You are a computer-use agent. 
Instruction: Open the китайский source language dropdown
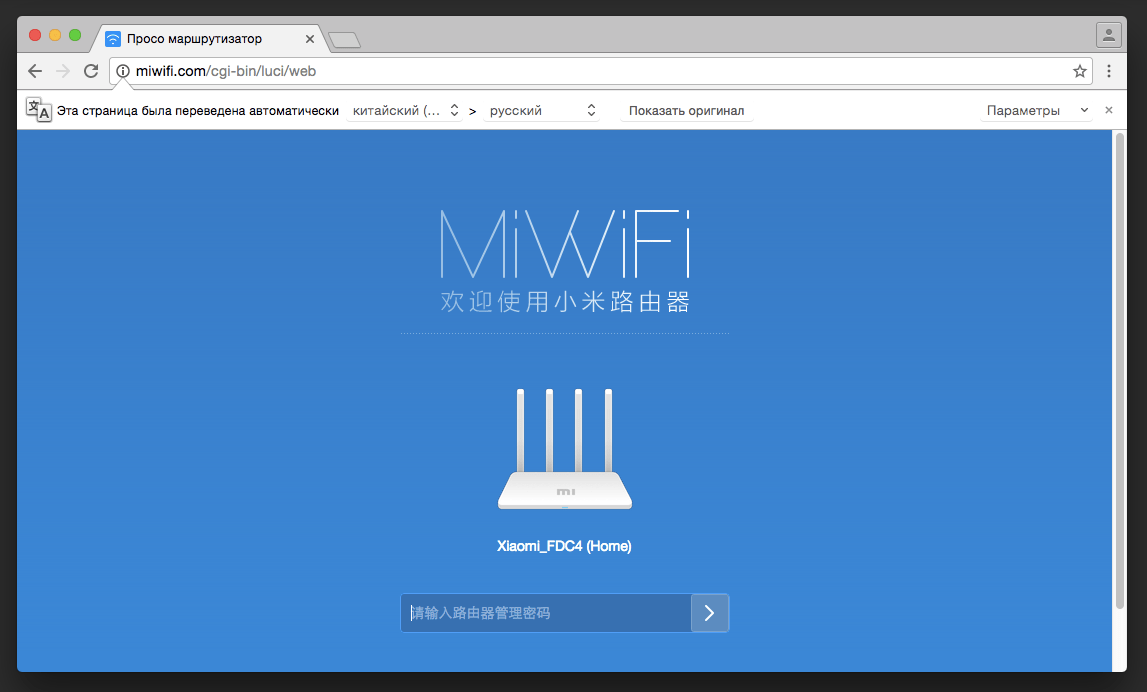pyautogui.click(x=405, y=110)
